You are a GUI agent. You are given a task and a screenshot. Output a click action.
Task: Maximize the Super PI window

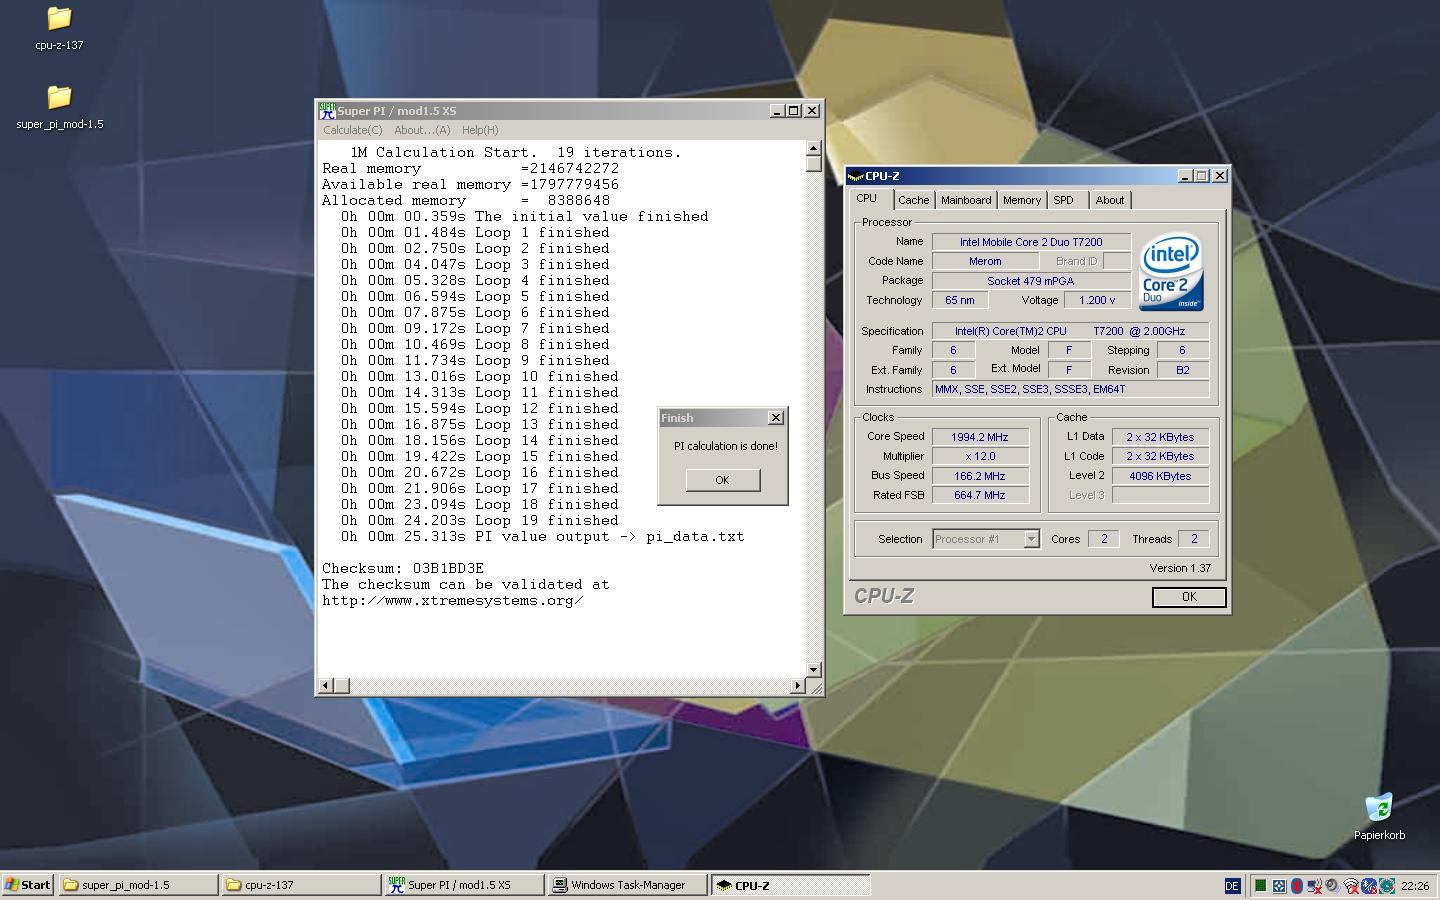tap(794, 111)
